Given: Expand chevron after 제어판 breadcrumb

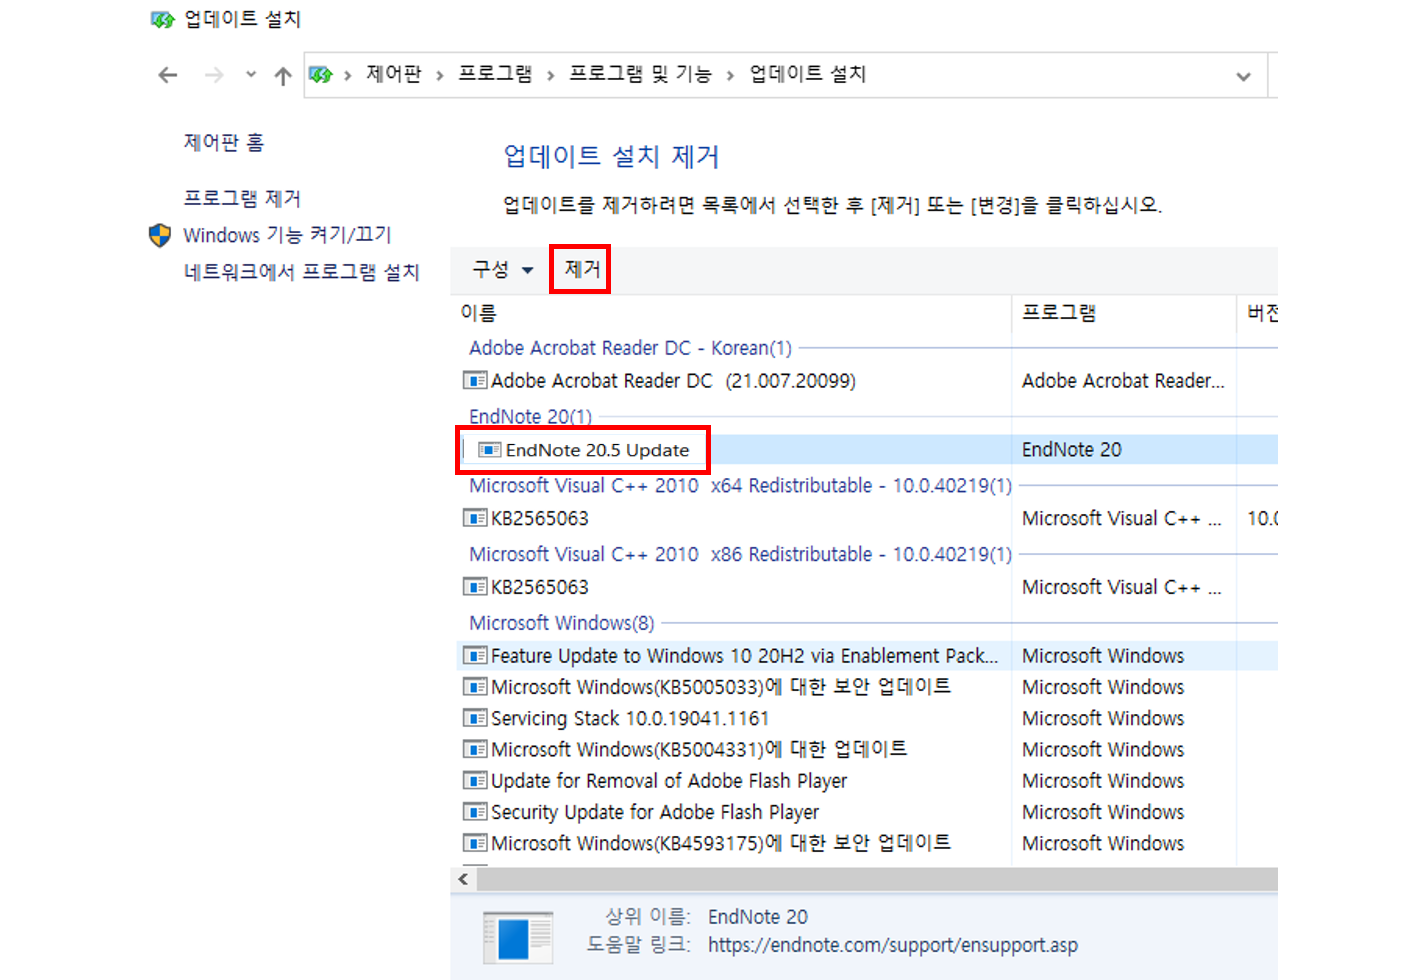Looking at the screenshot, I should [440, 76].
